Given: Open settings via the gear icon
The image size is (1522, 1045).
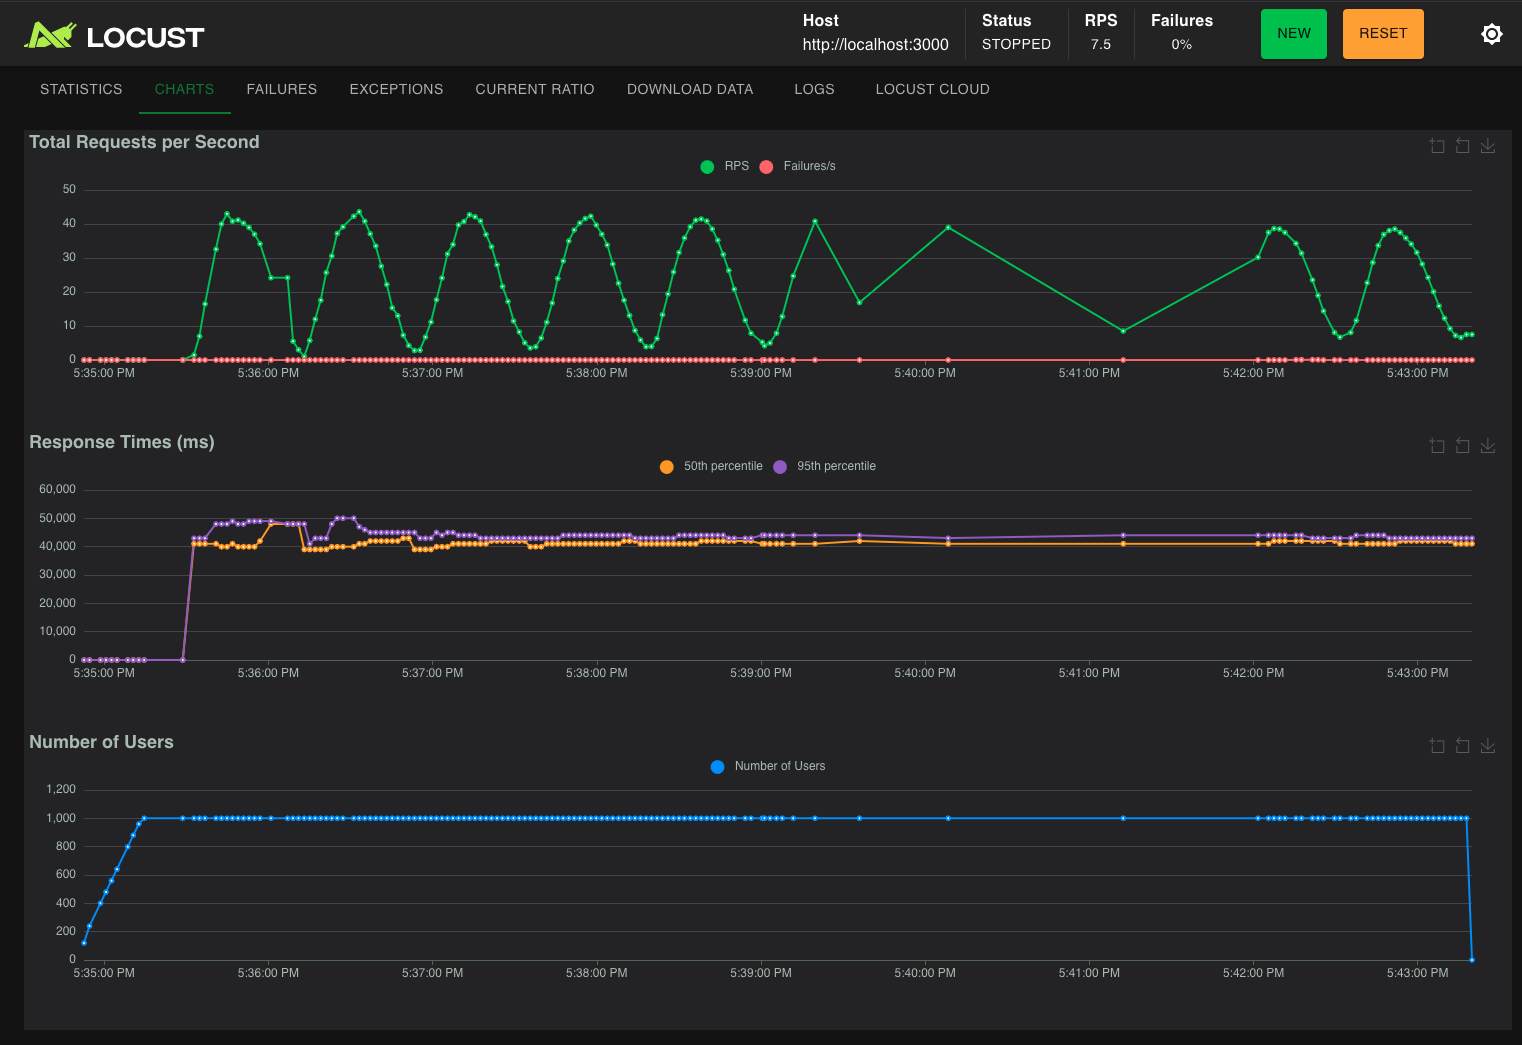Looking at the screenshot, I should [1491, 34].
